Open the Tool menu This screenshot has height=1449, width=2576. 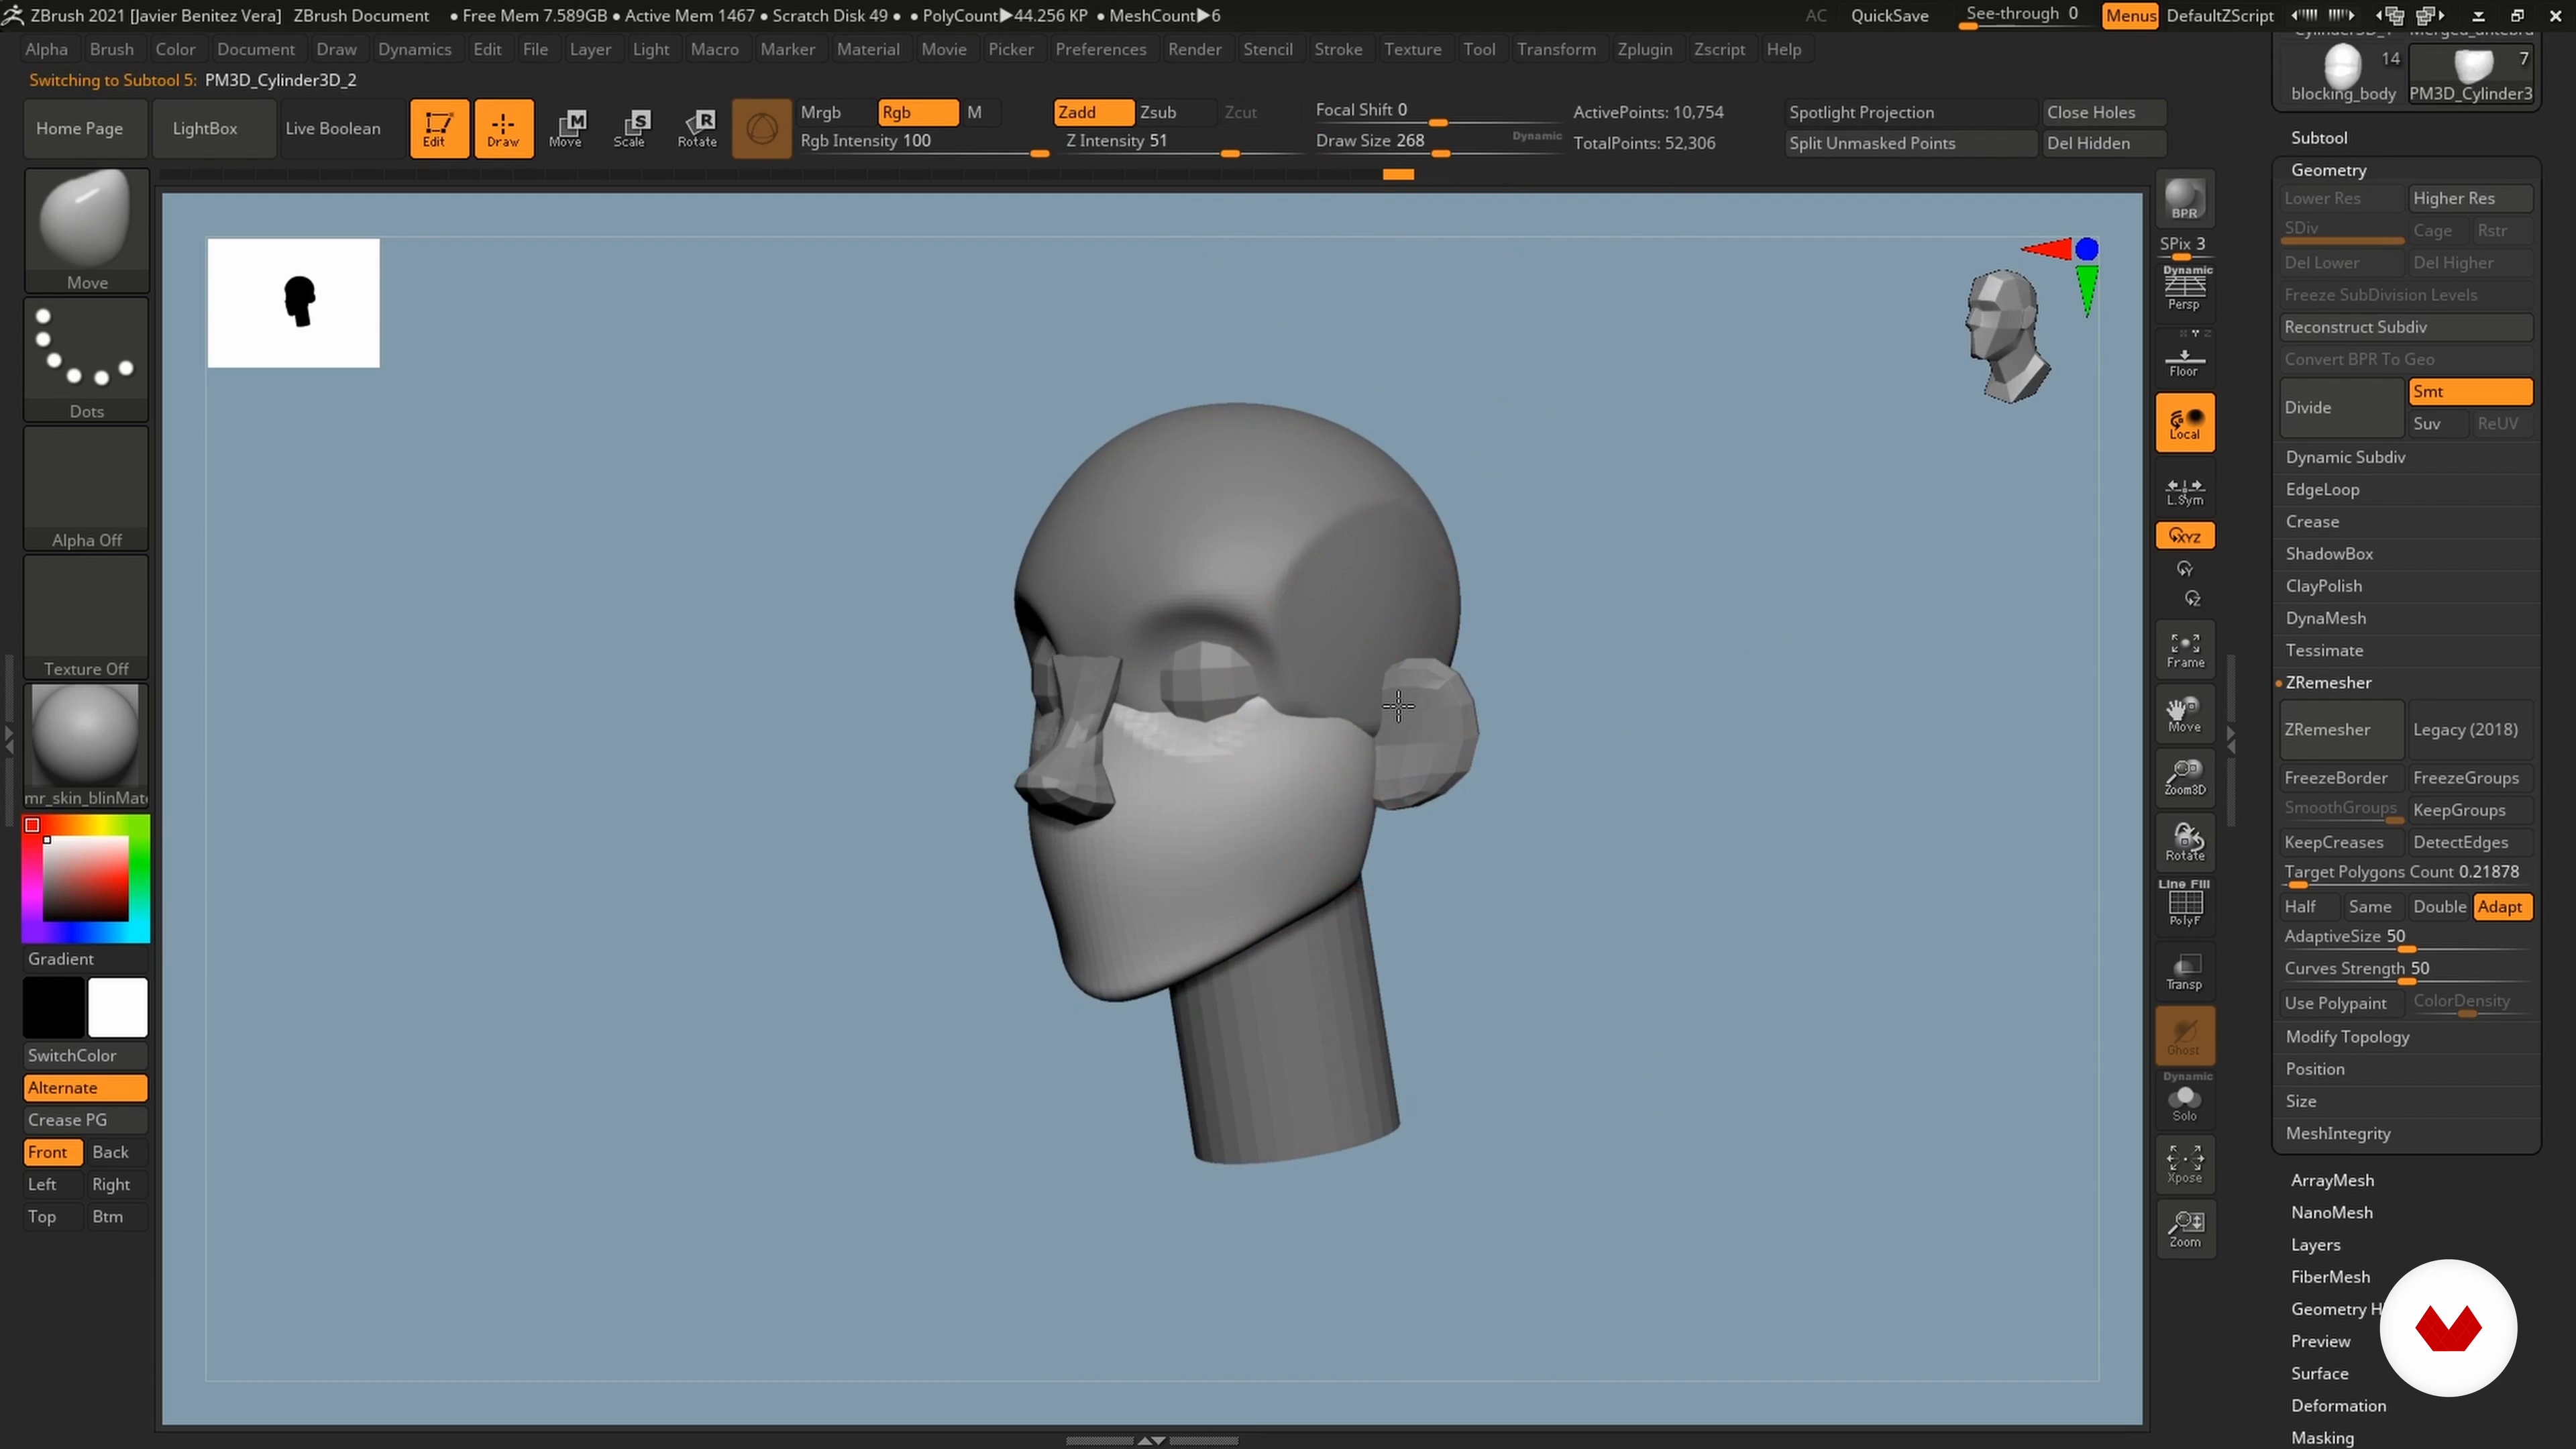1479,49
